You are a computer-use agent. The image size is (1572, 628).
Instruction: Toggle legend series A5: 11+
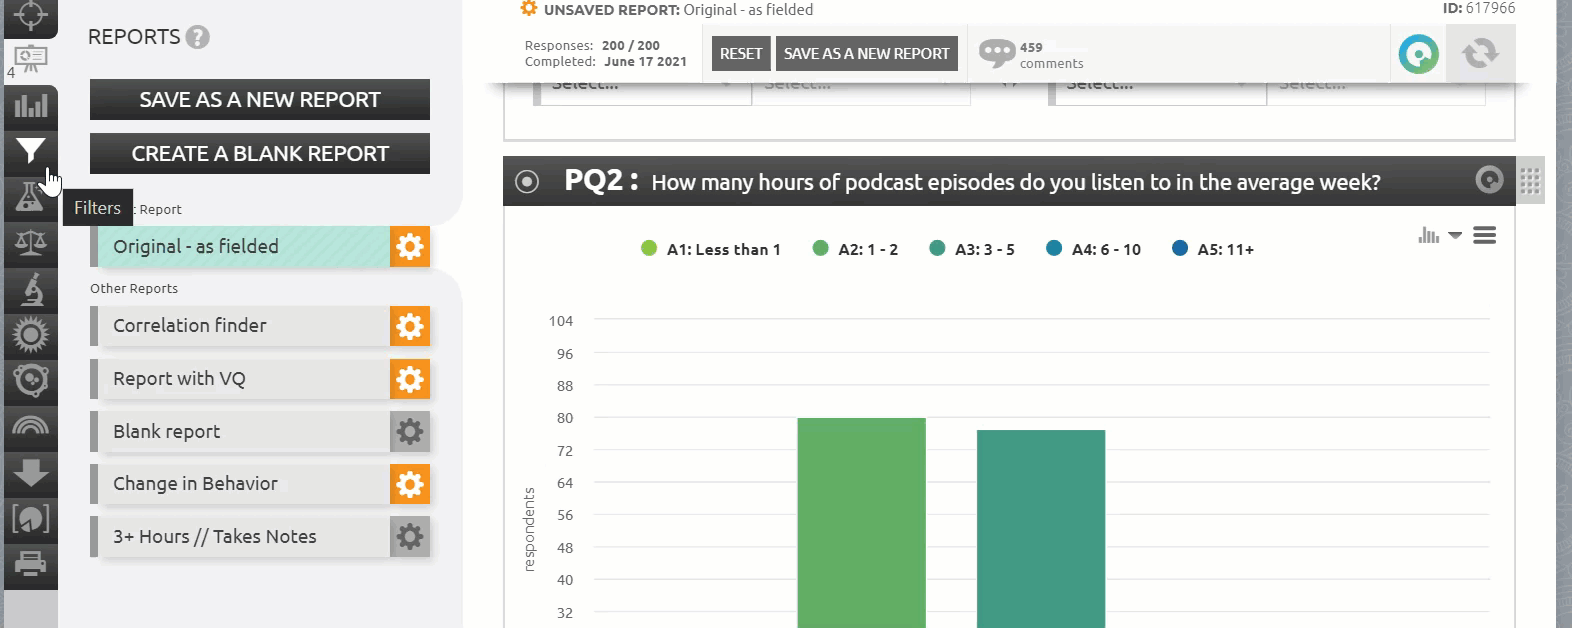coord(1213,249)
